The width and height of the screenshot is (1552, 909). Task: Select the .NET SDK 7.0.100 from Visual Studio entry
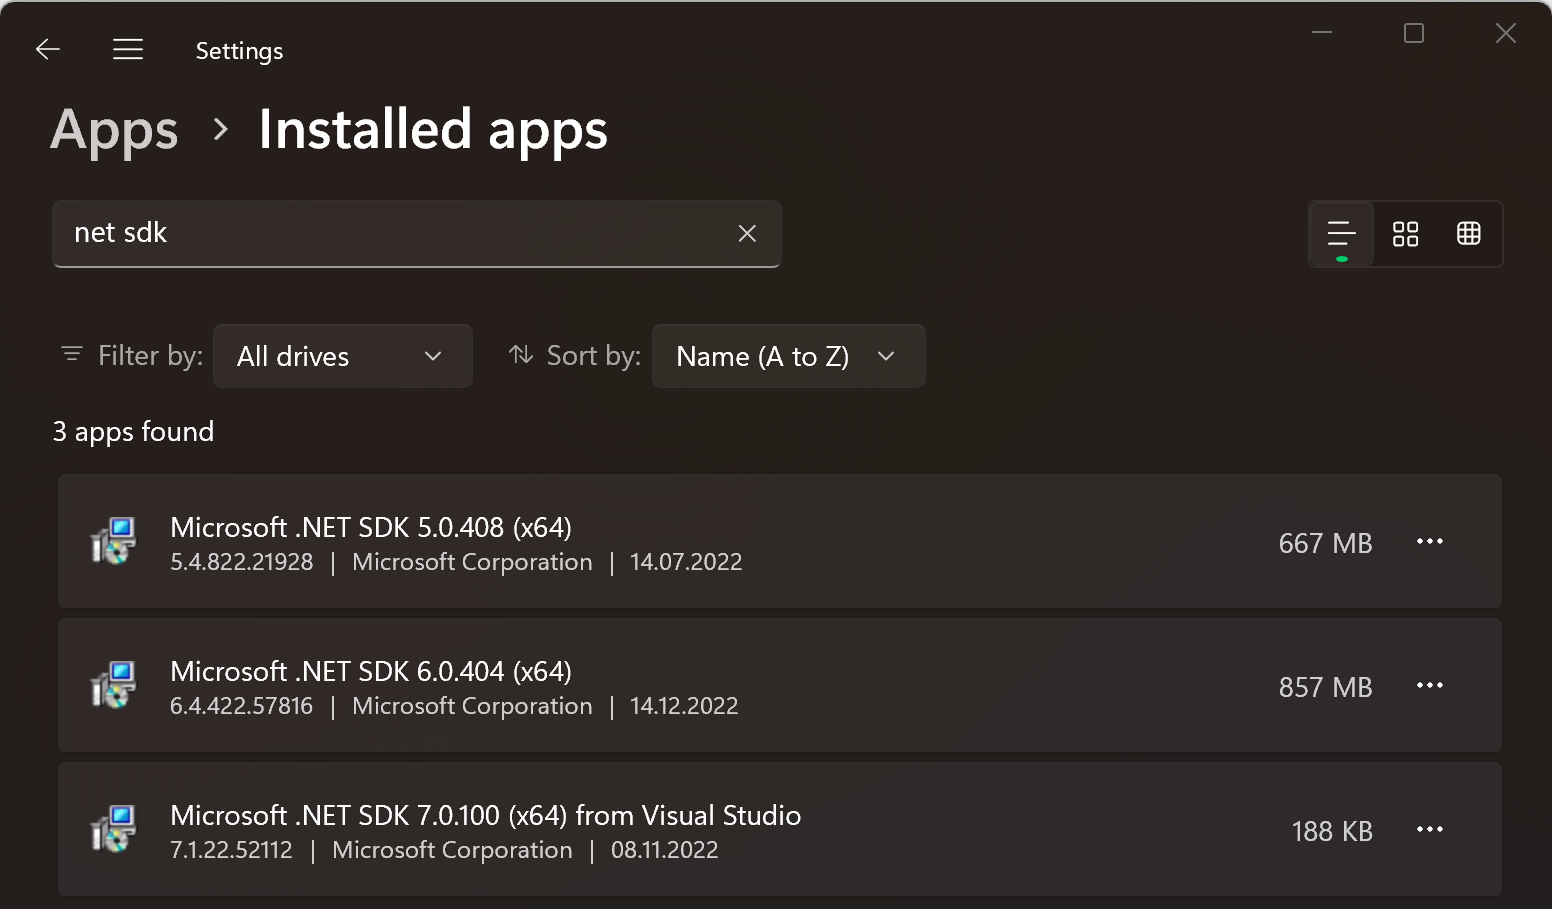(x=485, y=815)
